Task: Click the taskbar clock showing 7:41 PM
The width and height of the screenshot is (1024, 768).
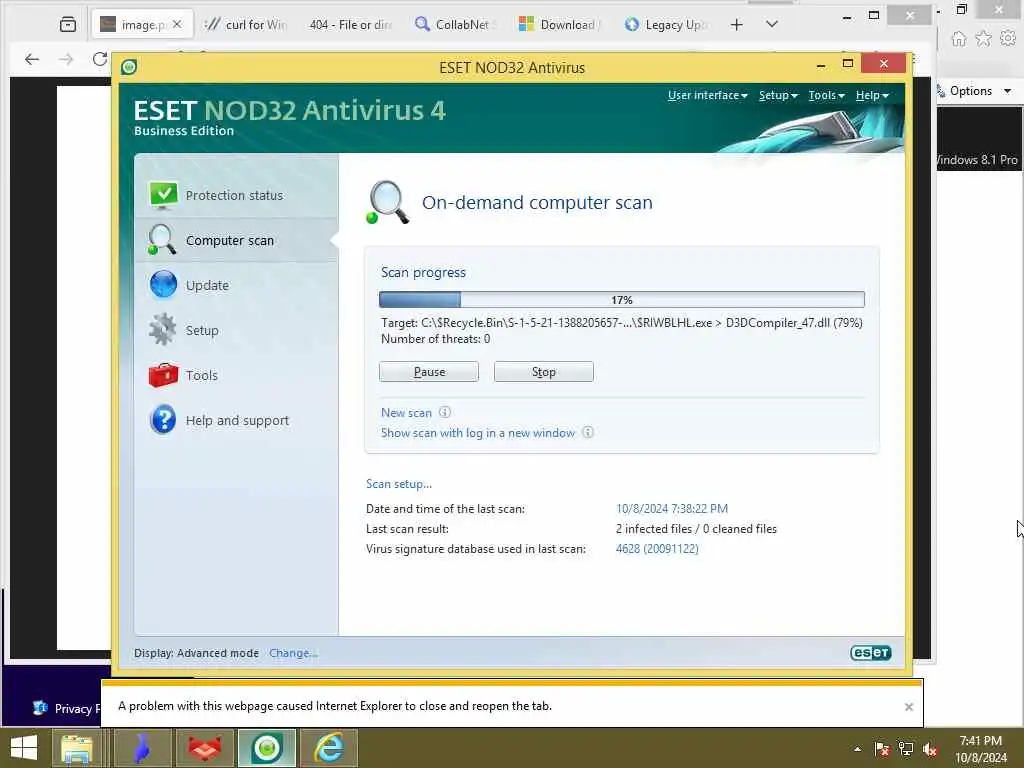Action: (981, 749)
